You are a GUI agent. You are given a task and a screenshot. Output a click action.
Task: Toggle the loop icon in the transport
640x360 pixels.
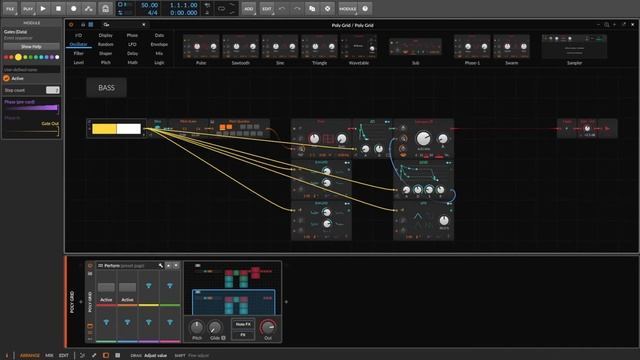coord(221,9)
